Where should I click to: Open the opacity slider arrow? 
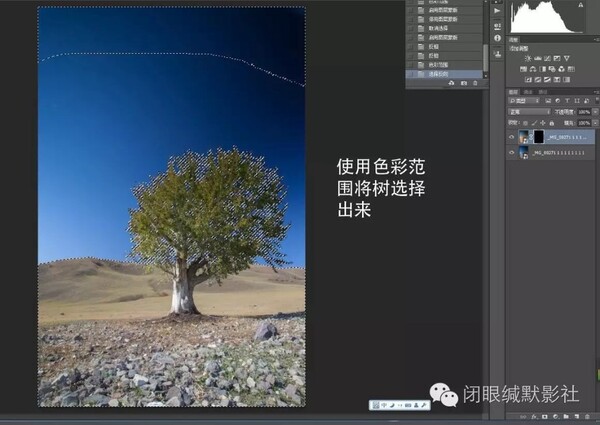point(595,112)
